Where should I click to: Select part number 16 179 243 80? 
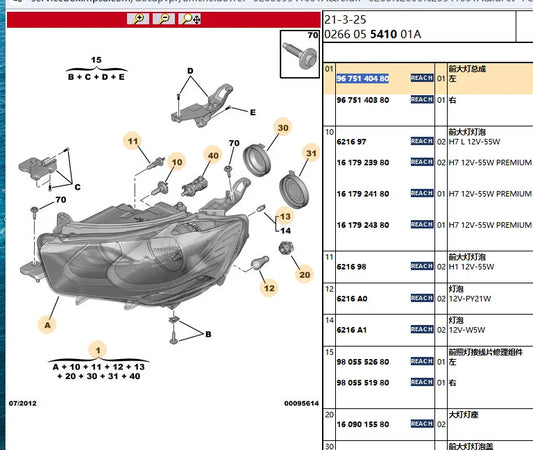point(363,225)
